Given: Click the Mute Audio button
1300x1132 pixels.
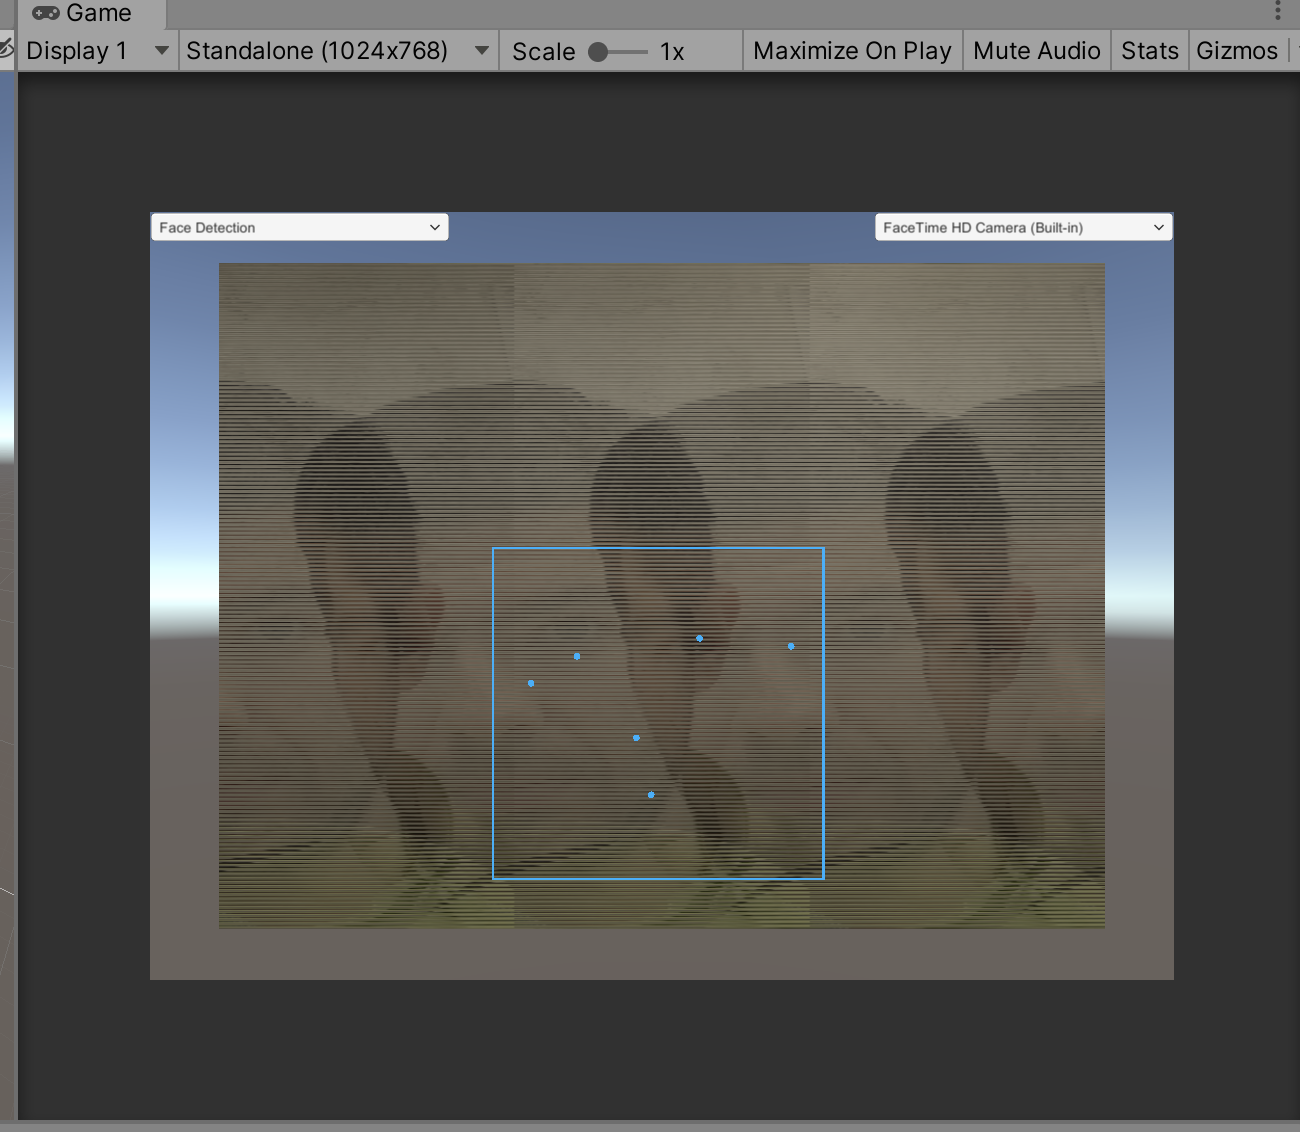Looking at the screenshot, I should pyautogui.click(x=1035, y=50).
